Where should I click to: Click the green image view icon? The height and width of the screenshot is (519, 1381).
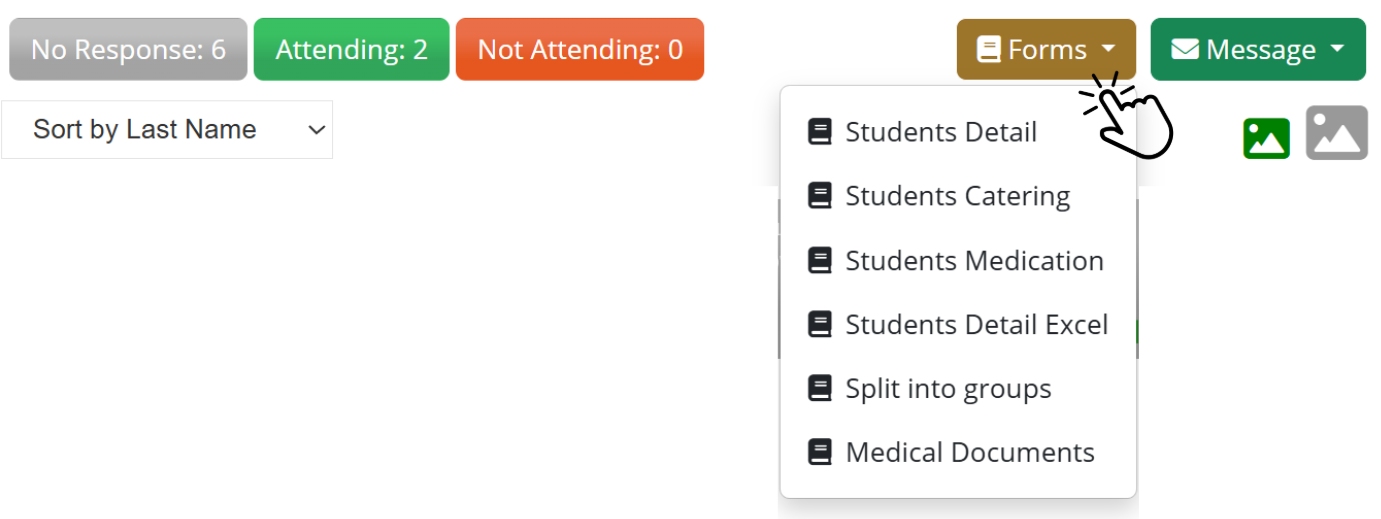1266,138
